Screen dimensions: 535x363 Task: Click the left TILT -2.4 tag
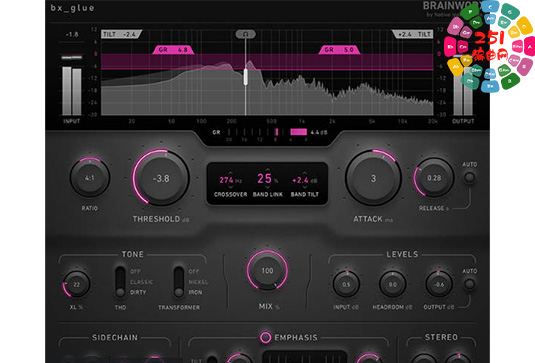121,34
